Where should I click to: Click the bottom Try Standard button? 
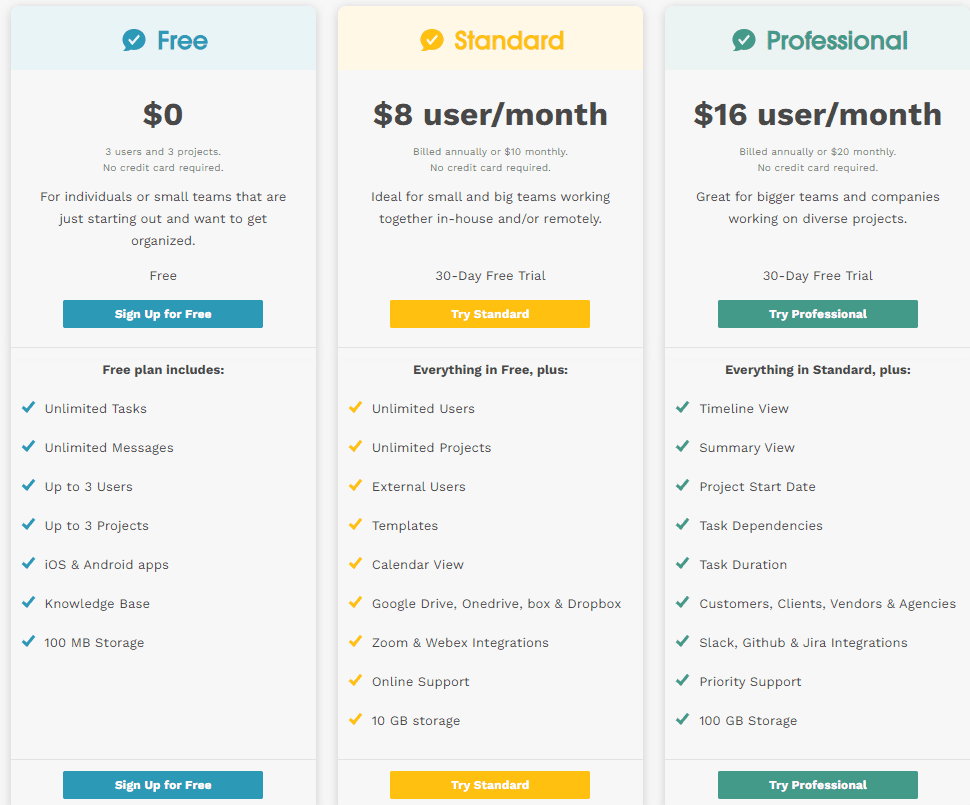490,785
